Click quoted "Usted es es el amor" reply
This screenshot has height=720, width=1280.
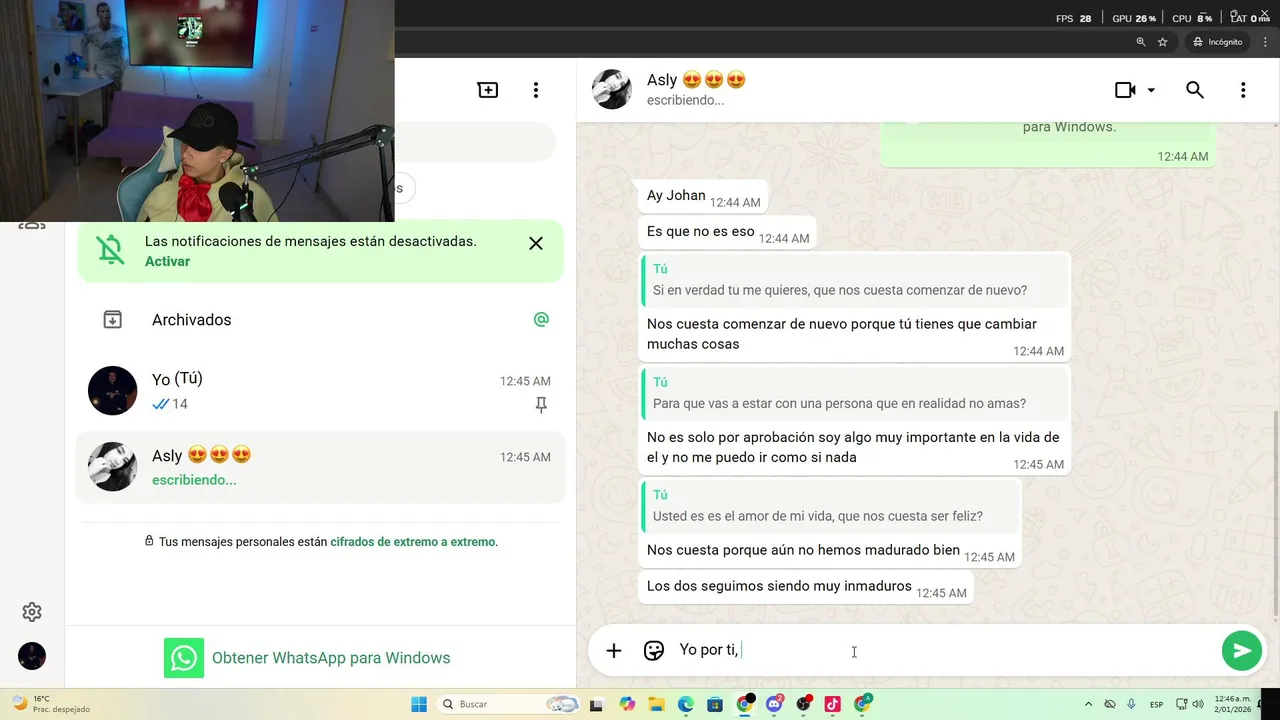(x=830, y=507)
